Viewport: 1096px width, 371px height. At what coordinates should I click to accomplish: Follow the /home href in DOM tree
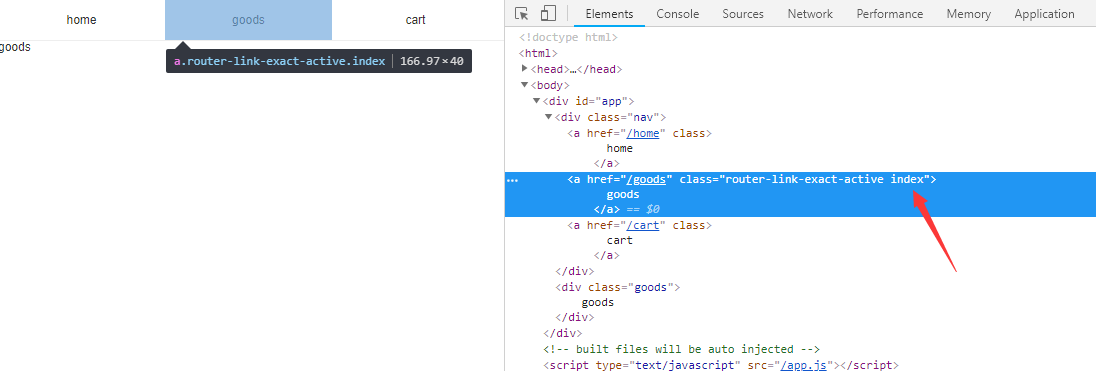(x=643, y=133)
